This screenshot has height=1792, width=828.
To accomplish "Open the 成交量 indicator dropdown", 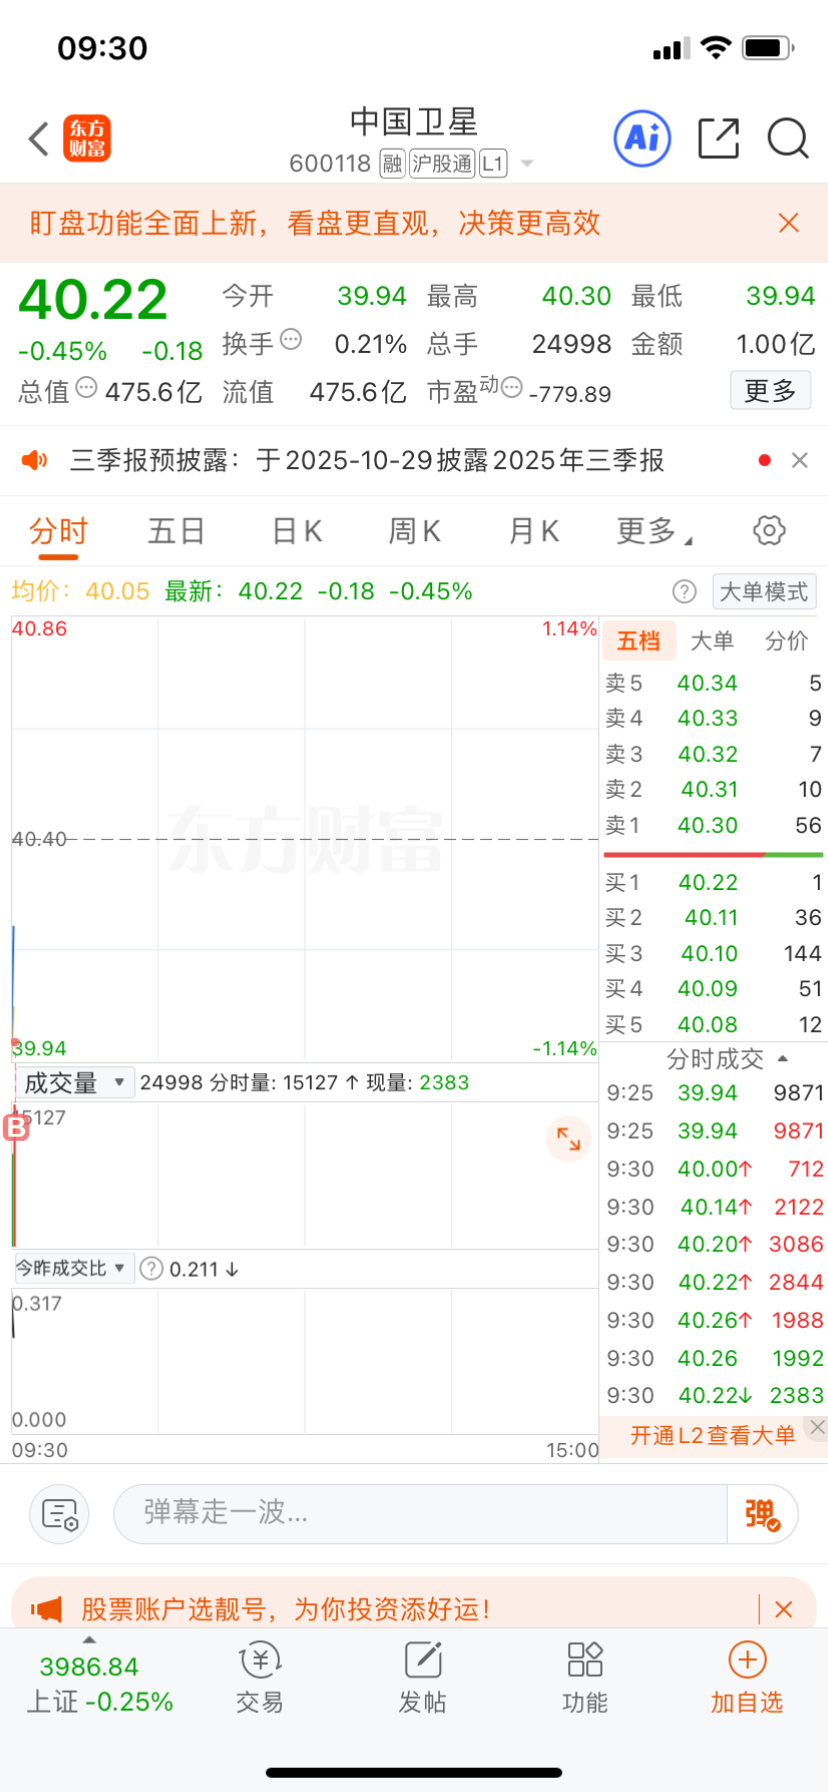I will [x=75, y=1083].
